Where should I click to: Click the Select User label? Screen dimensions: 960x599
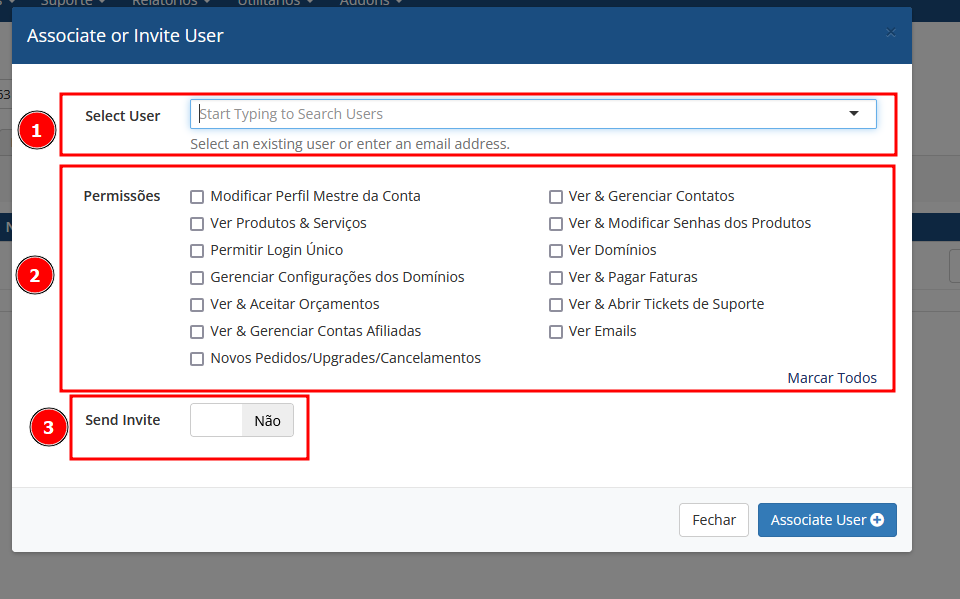(122, 116)
